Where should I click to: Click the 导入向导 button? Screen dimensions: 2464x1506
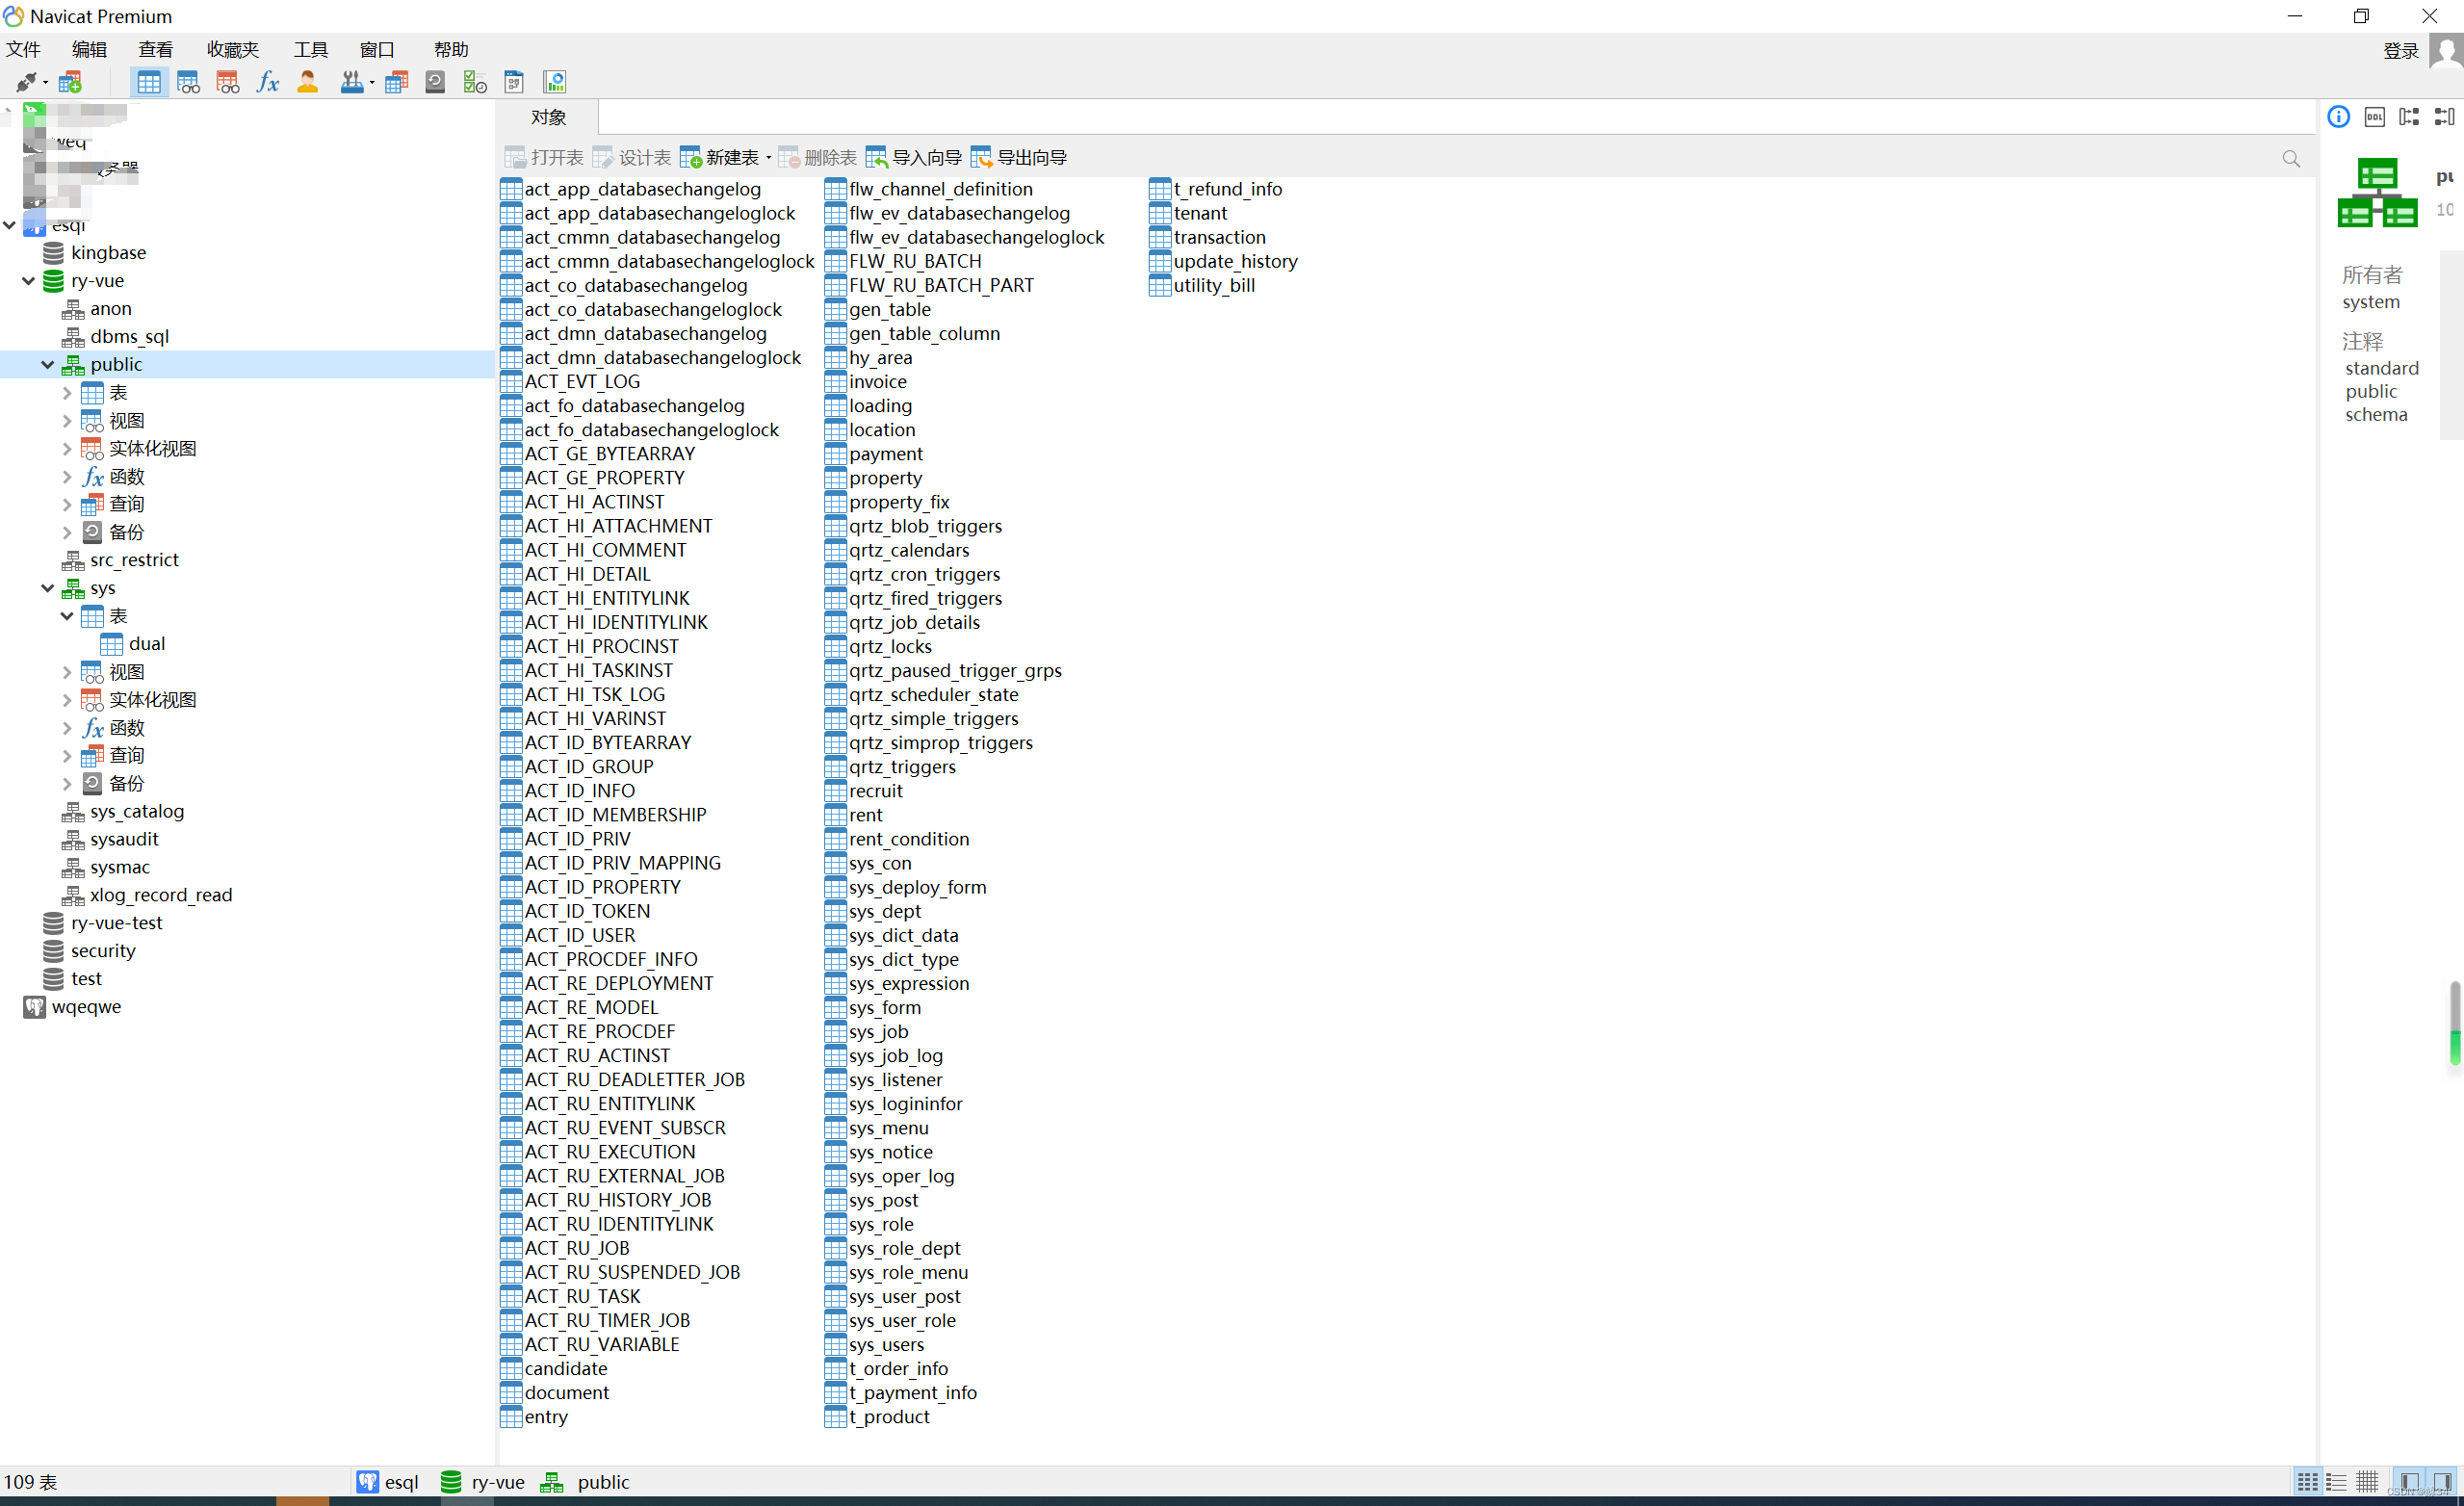click(x=914, y=158)
